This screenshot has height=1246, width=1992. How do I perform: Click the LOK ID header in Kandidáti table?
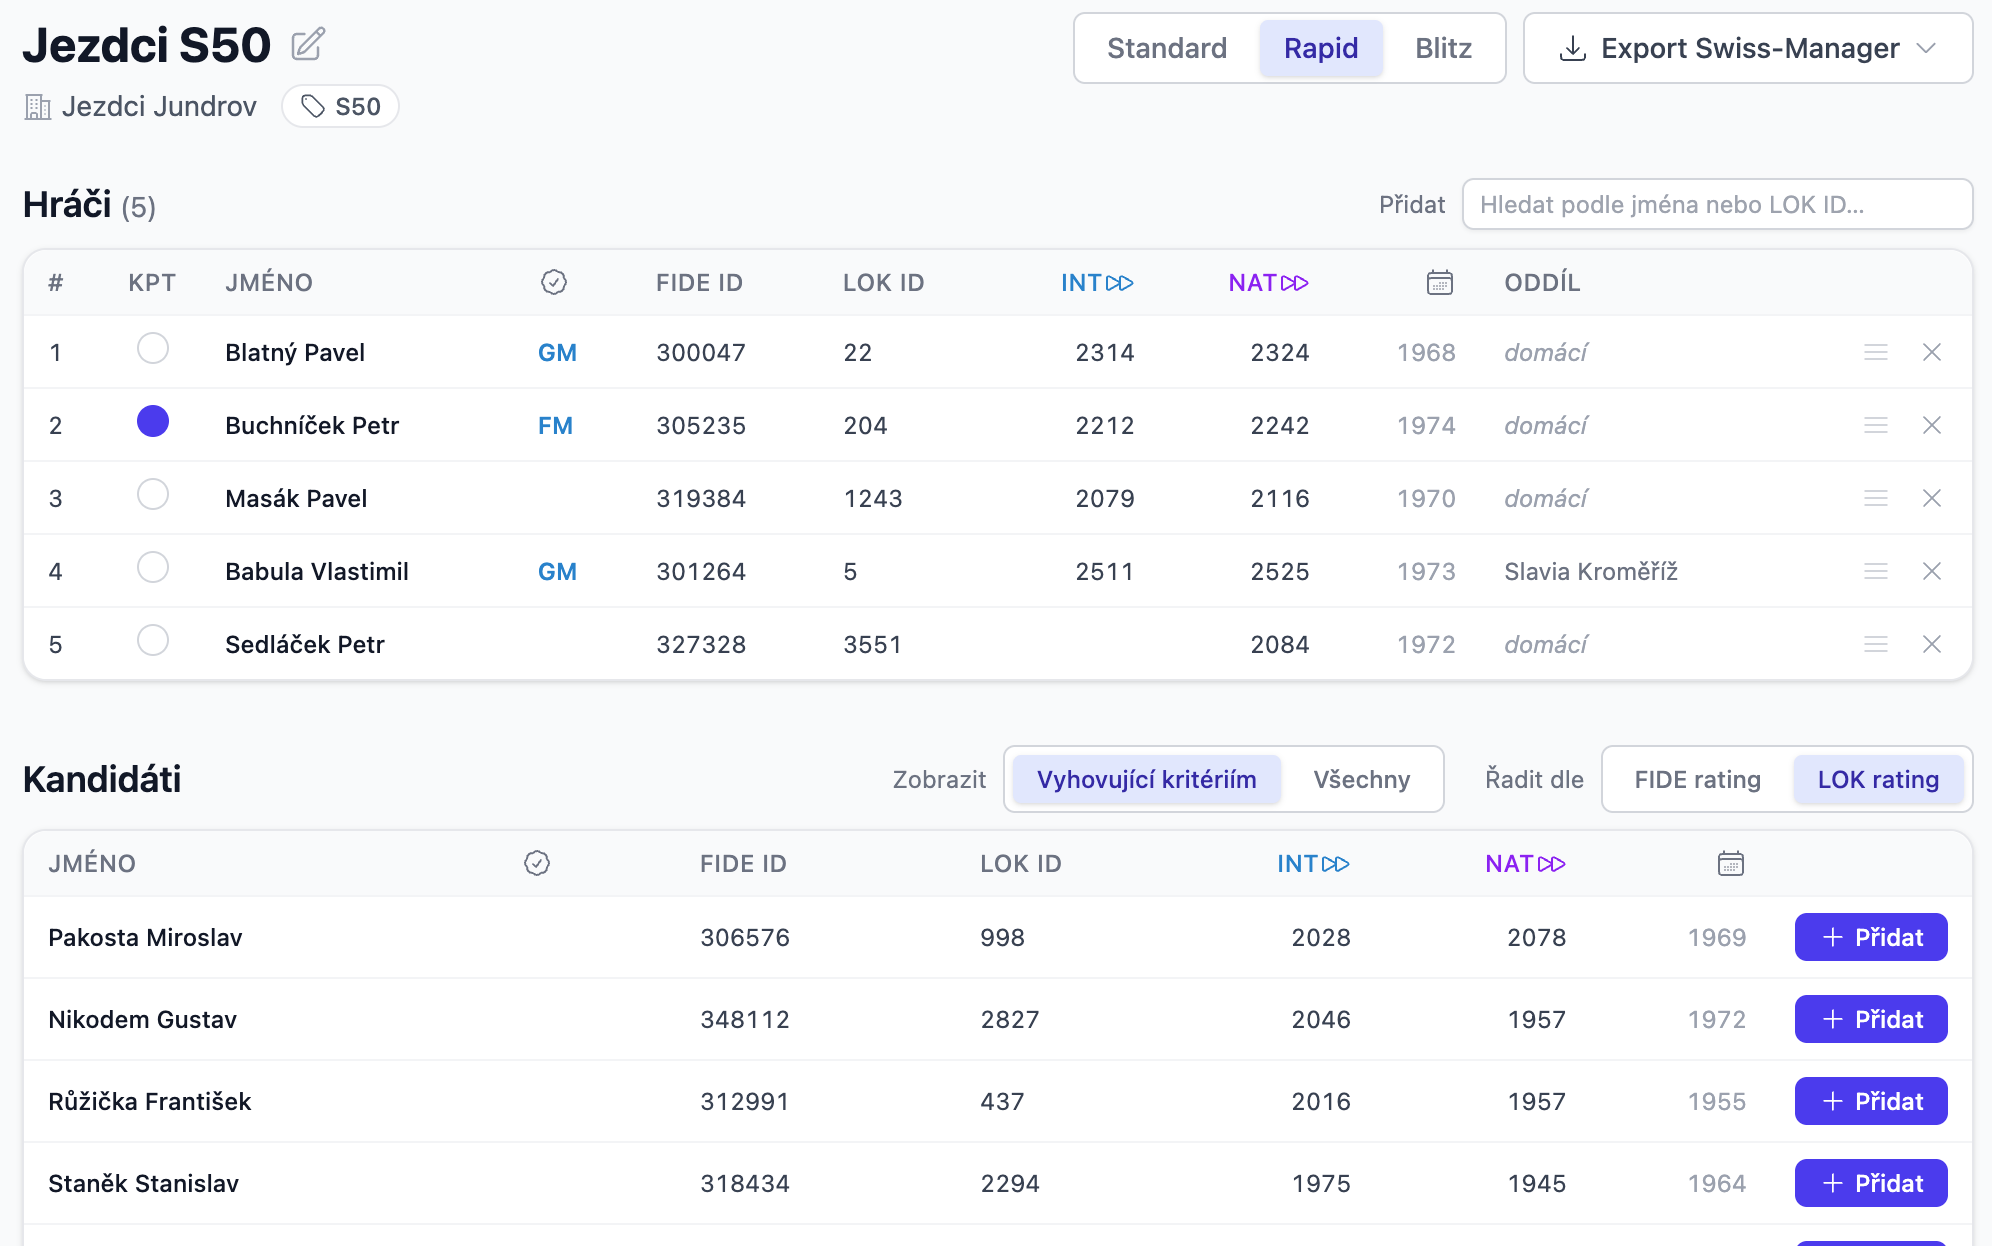[1021, 864]
